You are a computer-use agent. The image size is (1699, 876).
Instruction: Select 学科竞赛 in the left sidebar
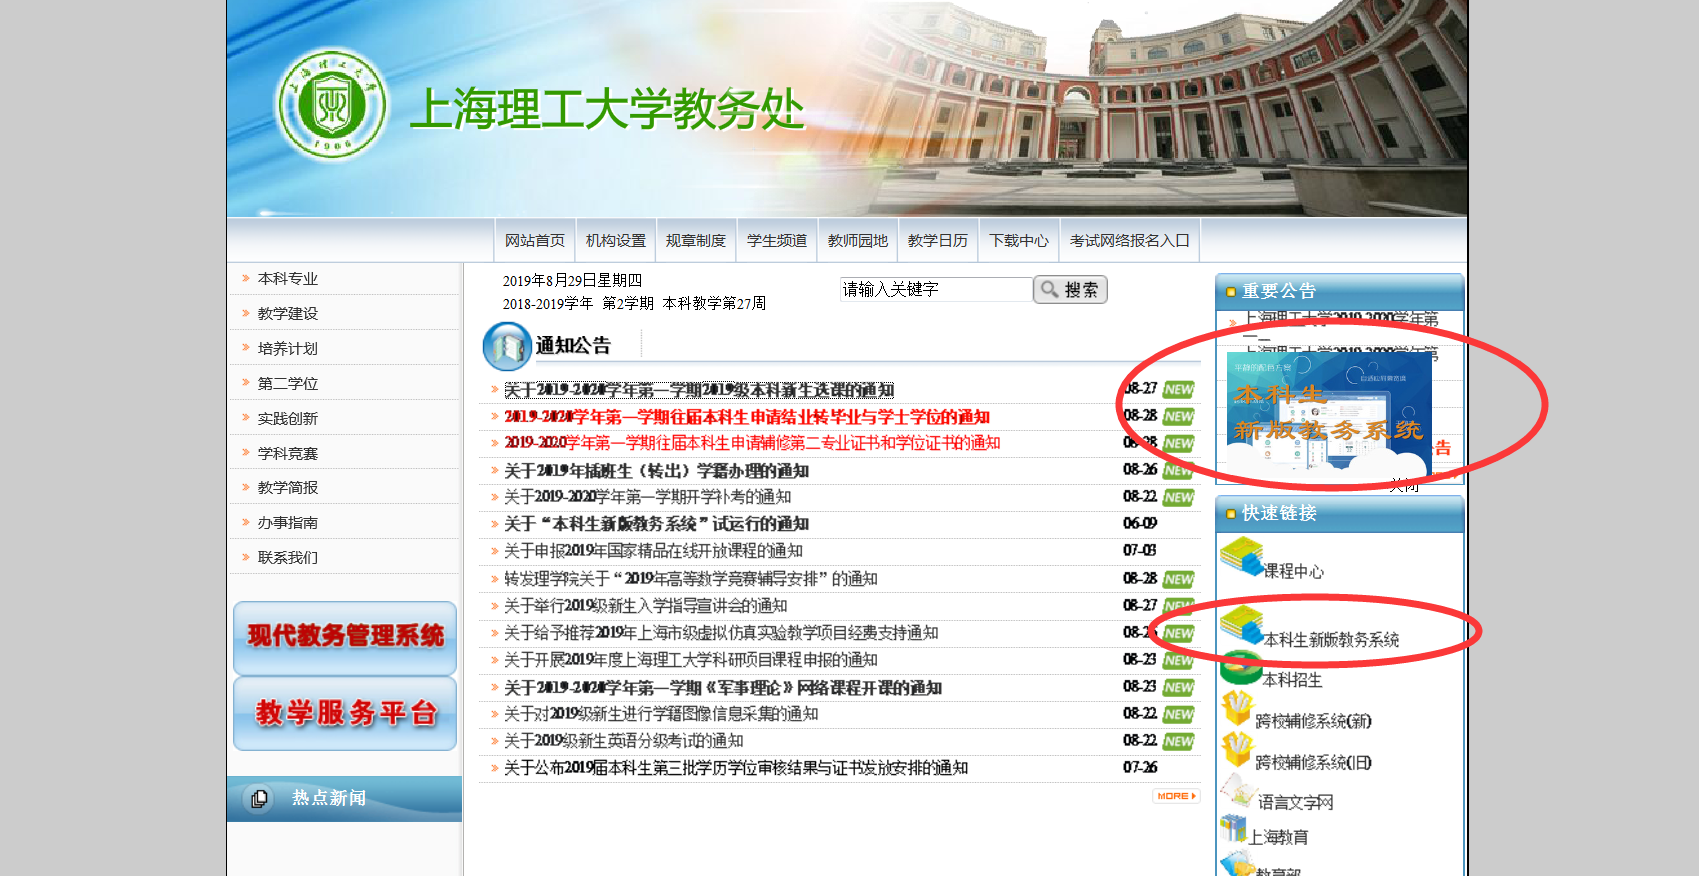[x=288, y=454]
